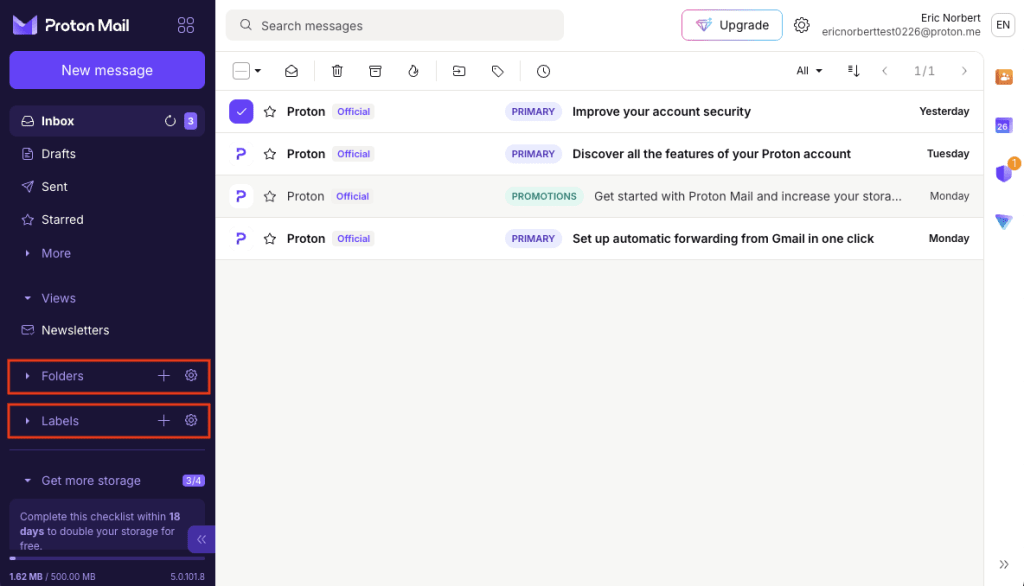Collapse the left sidebar with double chevron
1024x586 pixels.
pos(201,539)
